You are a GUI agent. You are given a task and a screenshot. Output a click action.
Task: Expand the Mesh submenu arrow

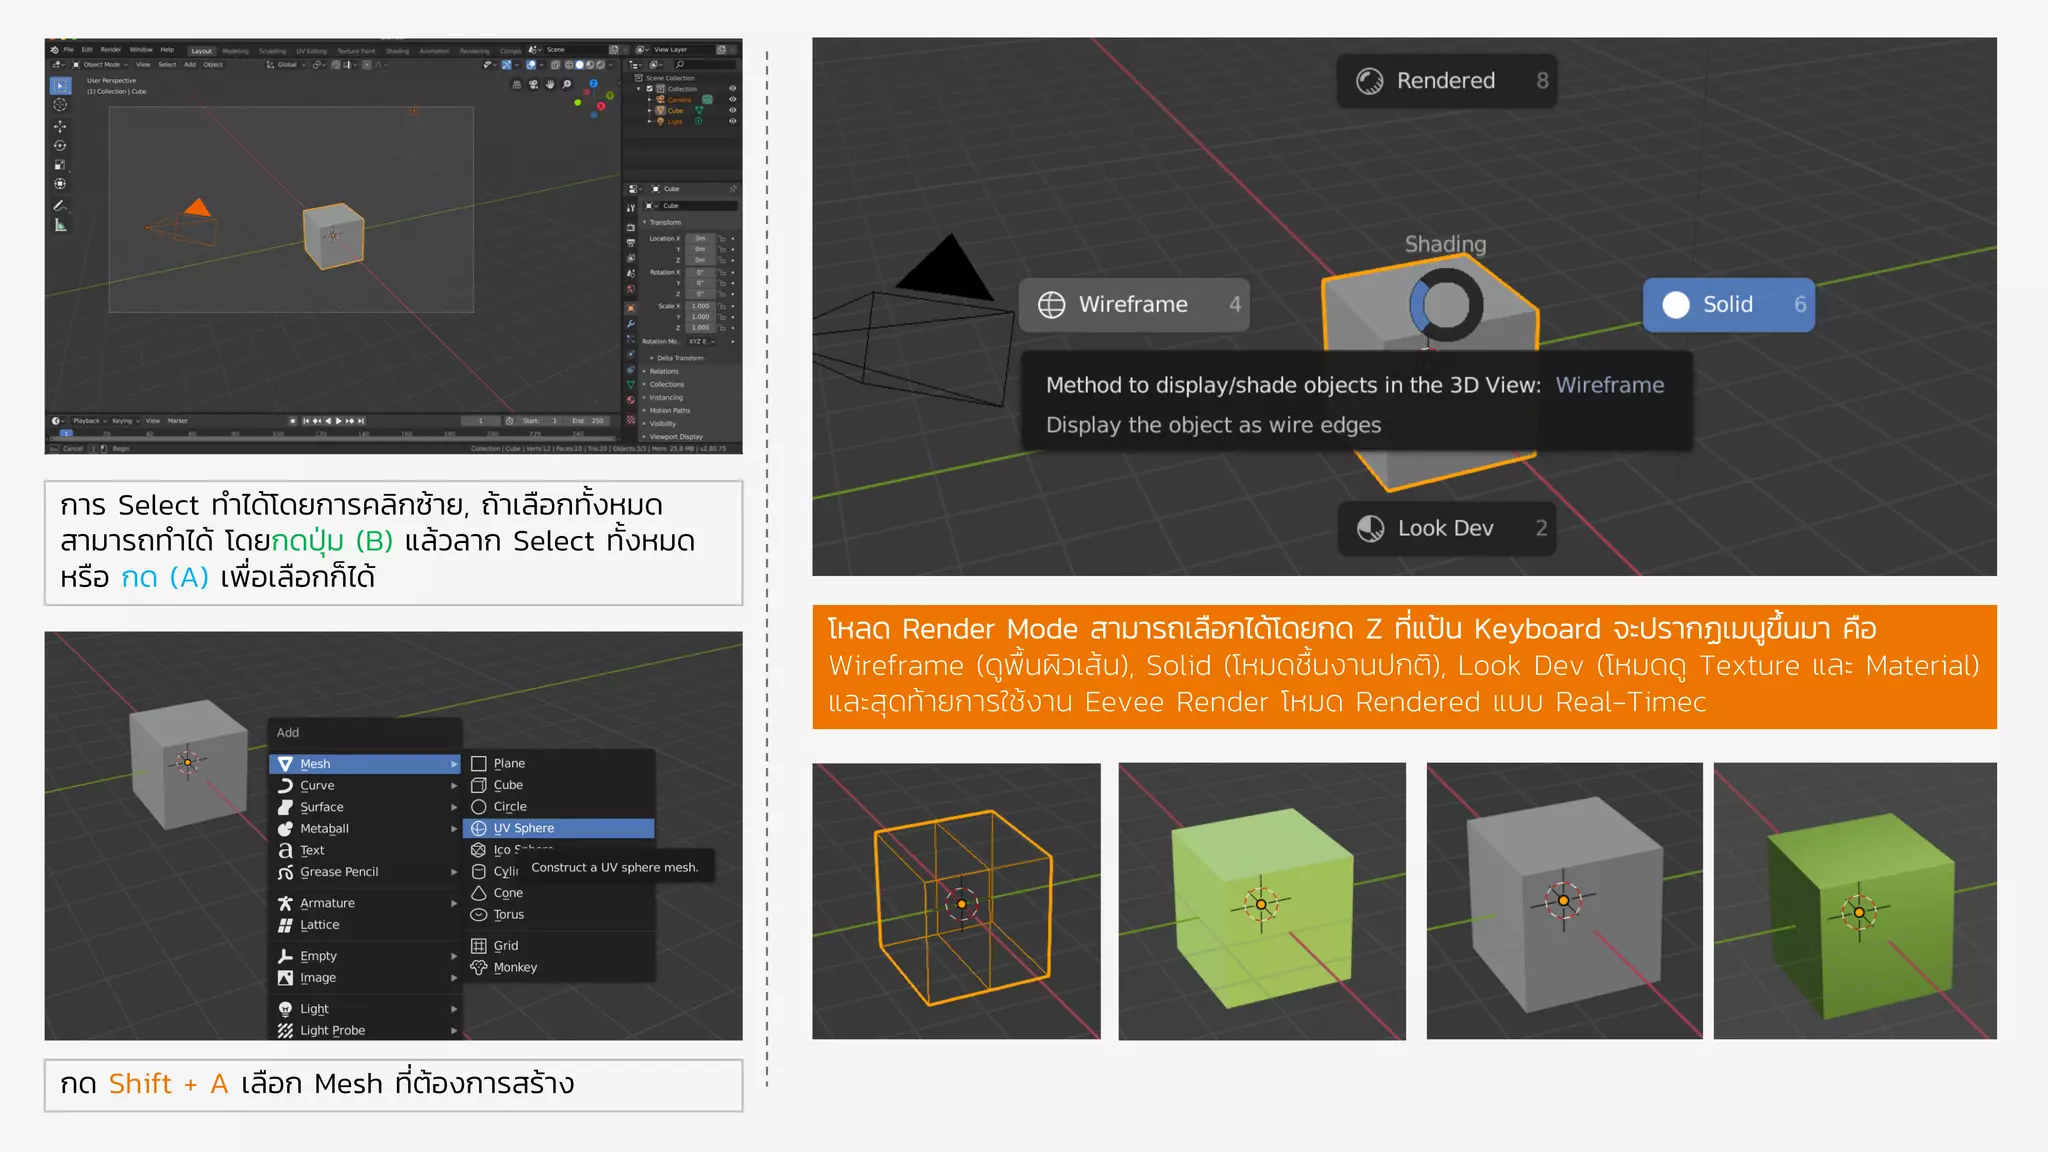[454, 764]
